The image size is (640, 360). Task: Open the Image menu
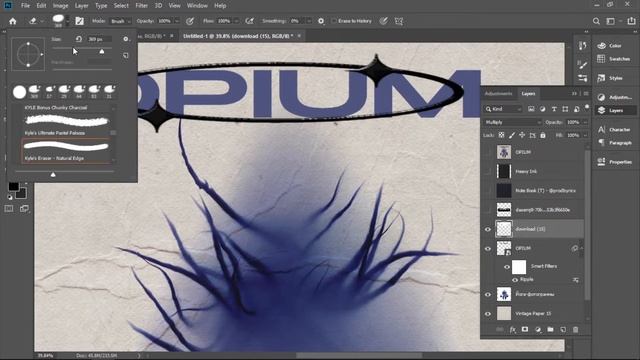(x=60, y=6)
